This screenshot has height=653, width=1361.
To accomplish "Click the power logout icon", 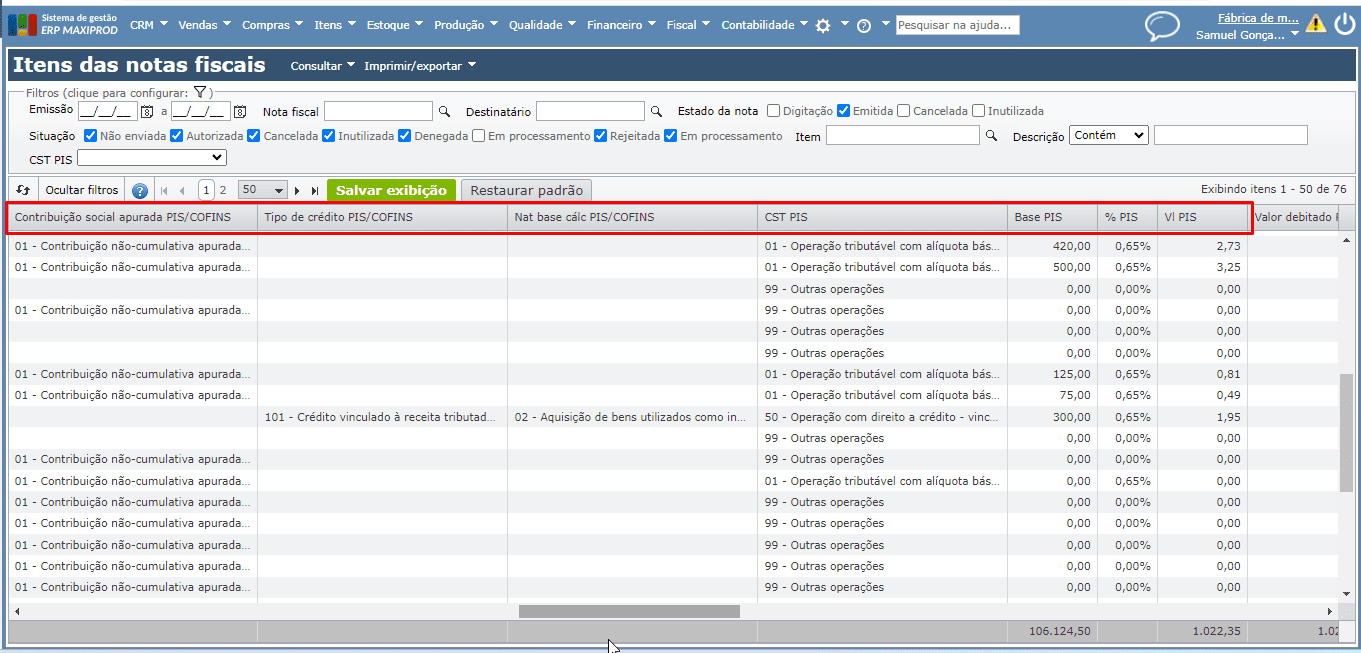I will (1344, 23).
